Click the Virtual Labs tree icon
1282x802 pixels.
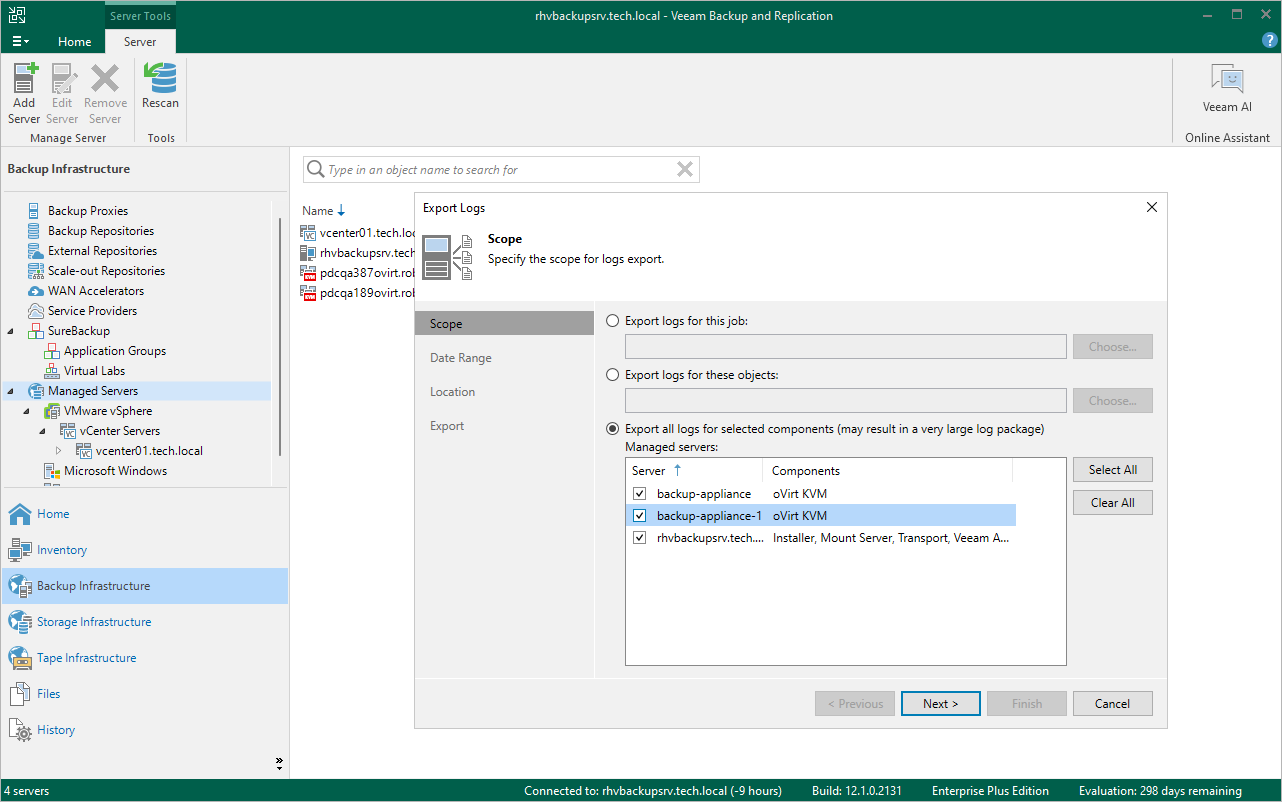(52, 371)
